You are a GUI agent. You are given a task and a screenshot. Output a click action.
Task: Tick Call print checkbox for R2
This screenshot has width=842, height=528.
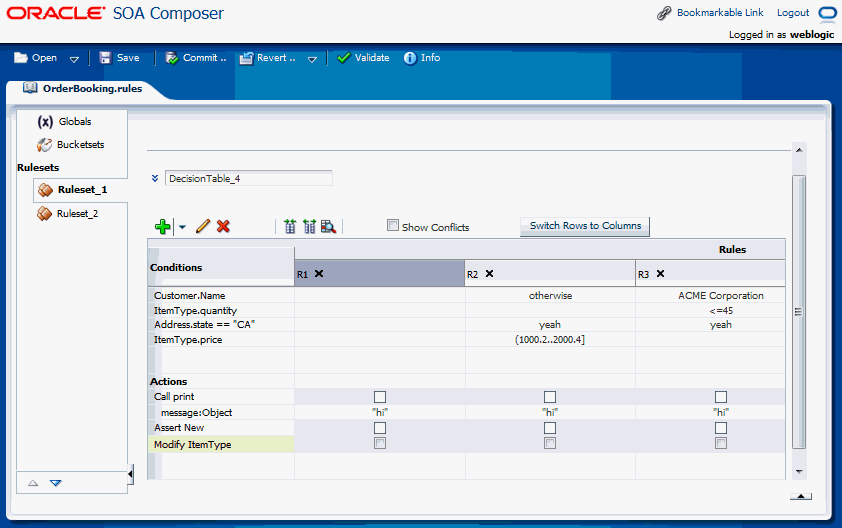[x=550, y=397]
